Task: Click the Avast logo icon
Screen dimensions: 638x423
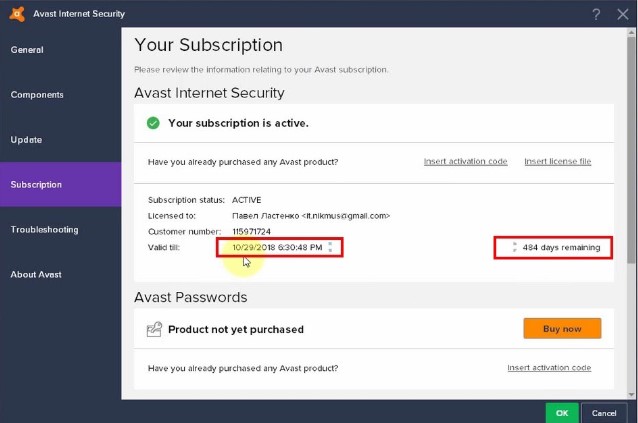Action: click(17, 14)
